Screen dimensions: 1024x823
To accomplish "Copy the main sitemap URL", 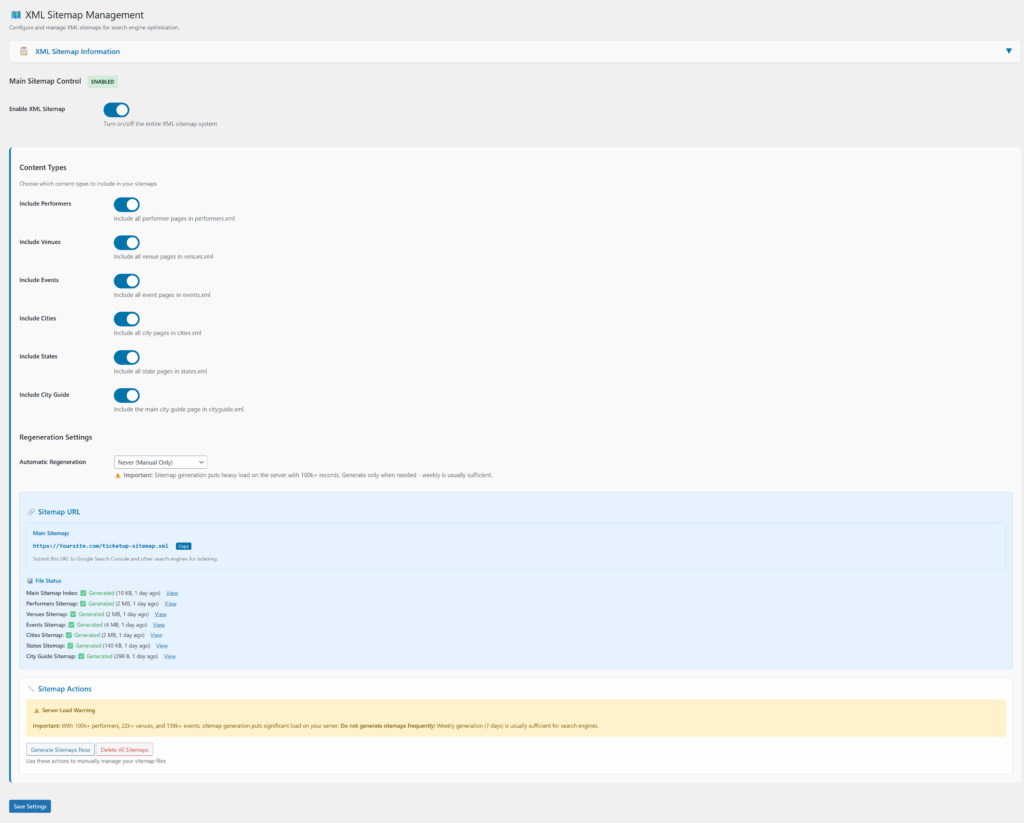I will pyautogui.click(x=184, y=546).
